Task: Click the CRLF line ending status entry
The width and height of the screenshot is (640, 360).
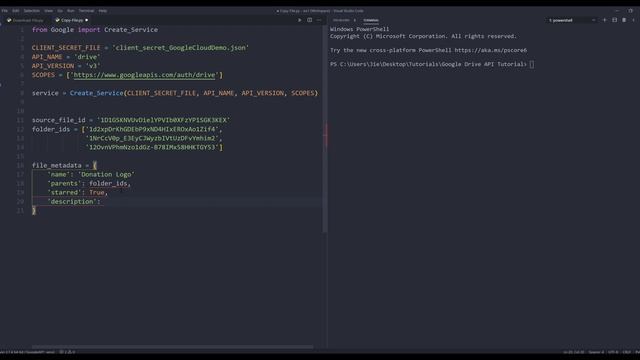Action: pyautogui.click(x=627, y=352)
